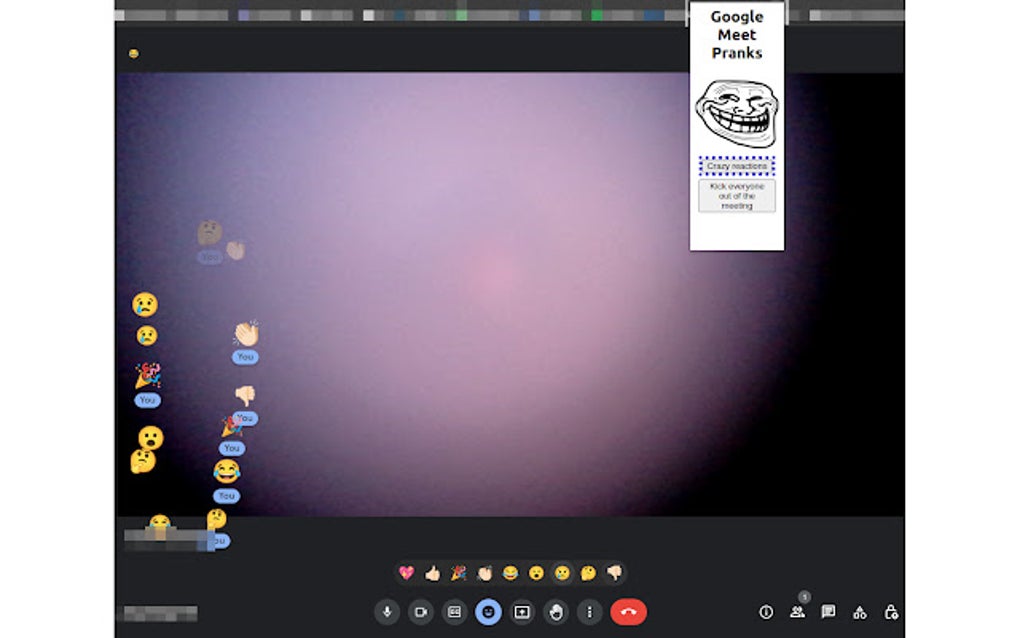Open the in-call chat panel
Image resolution: width=1020 pixels, height=638 pixels.
tap(827, 611)
